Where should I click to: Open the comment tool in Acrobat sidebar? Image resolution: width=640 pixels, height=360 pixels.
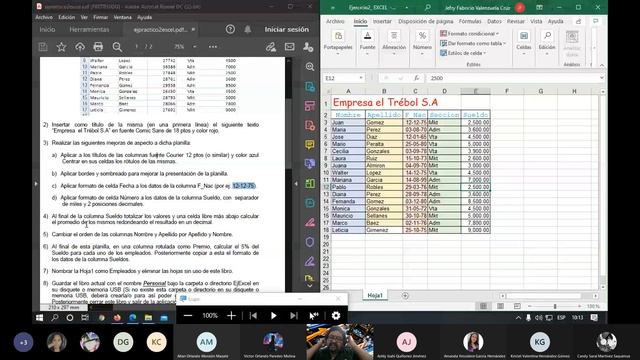point(310,144)
